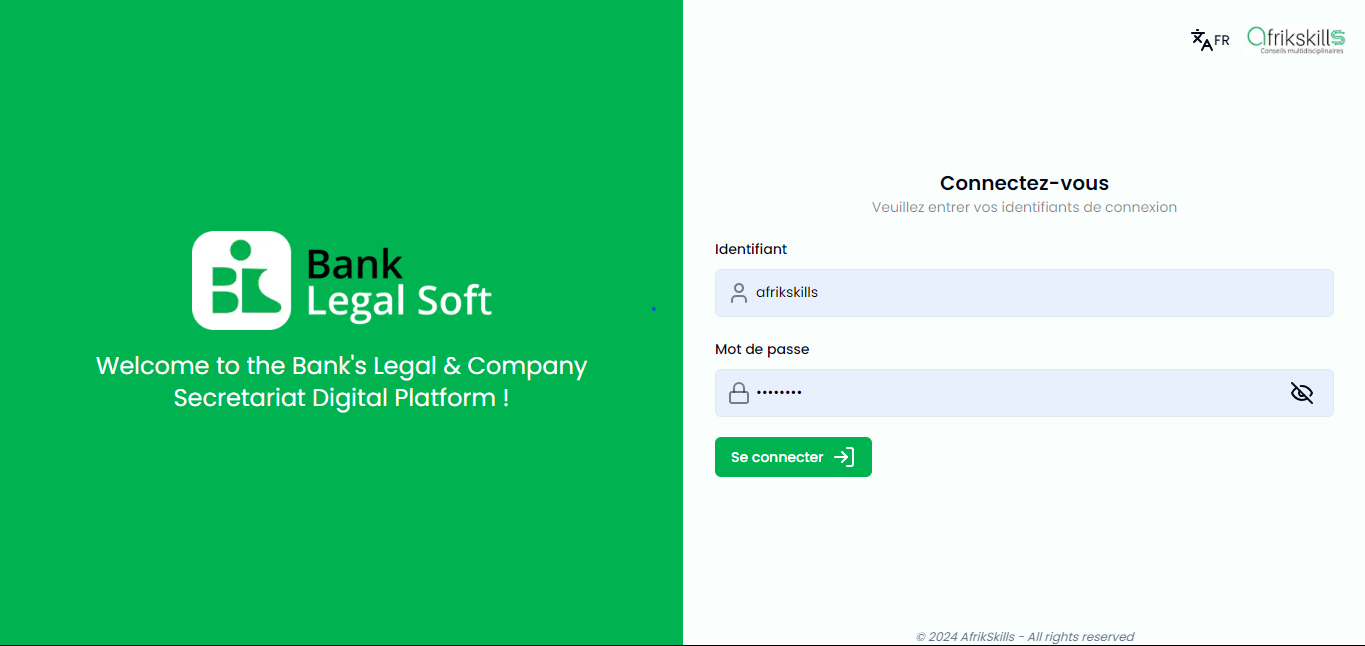Click the translate icon beside FR
1365x646 pixels.
point(1201,40)
